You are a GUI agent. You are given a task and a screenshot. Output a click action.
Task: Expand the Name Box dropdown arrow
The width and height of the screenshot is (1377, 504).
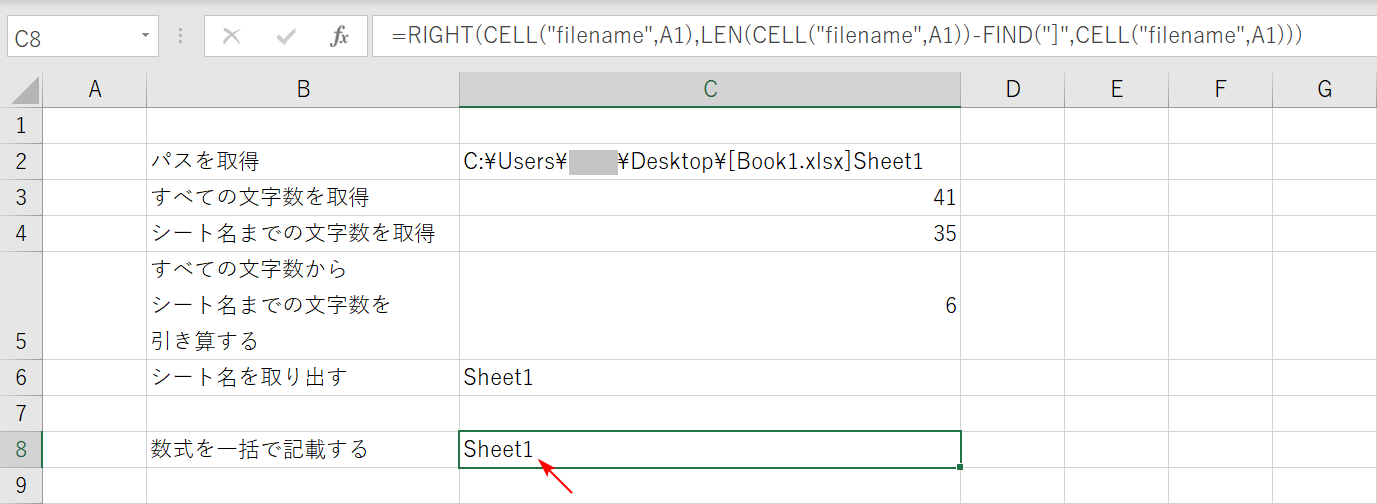(x=146, y=38)
